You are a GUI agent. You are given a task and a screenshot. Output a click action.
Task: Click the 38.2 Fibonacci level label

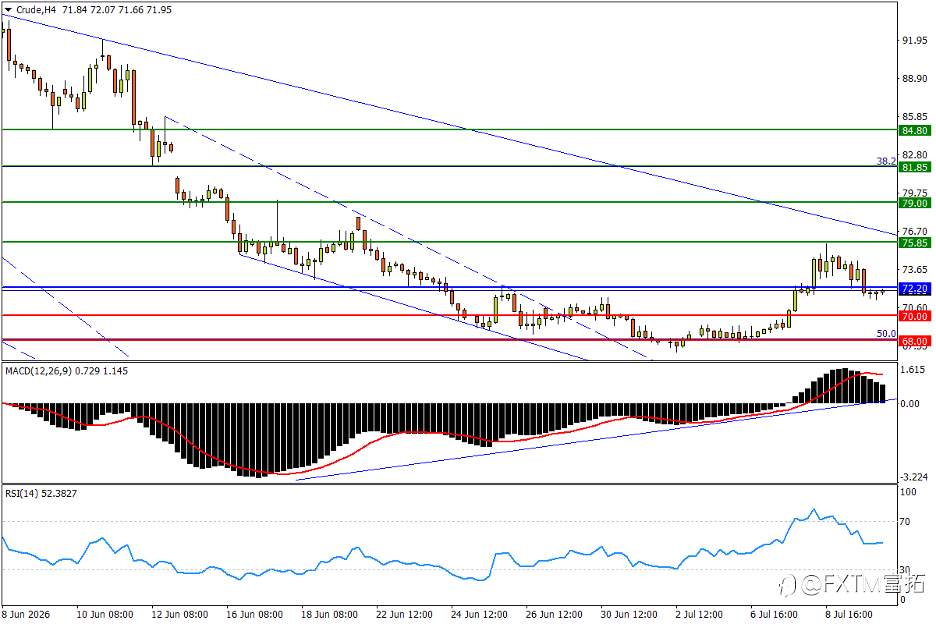point(886,161)
